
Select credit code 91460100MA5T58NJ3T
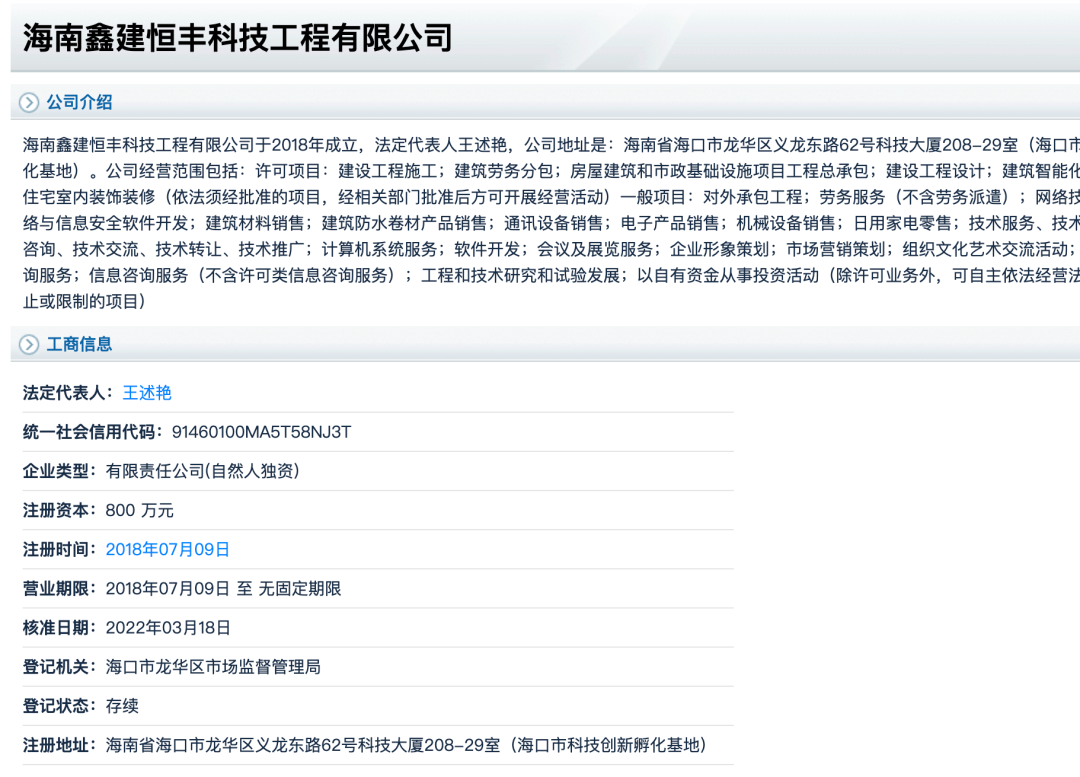pos(261,432)
